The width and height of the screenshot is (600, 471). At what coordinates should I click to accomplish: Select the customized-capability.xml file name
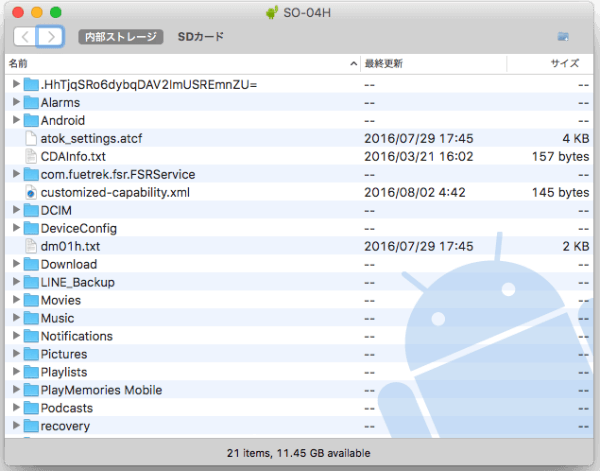coord(115,192)
